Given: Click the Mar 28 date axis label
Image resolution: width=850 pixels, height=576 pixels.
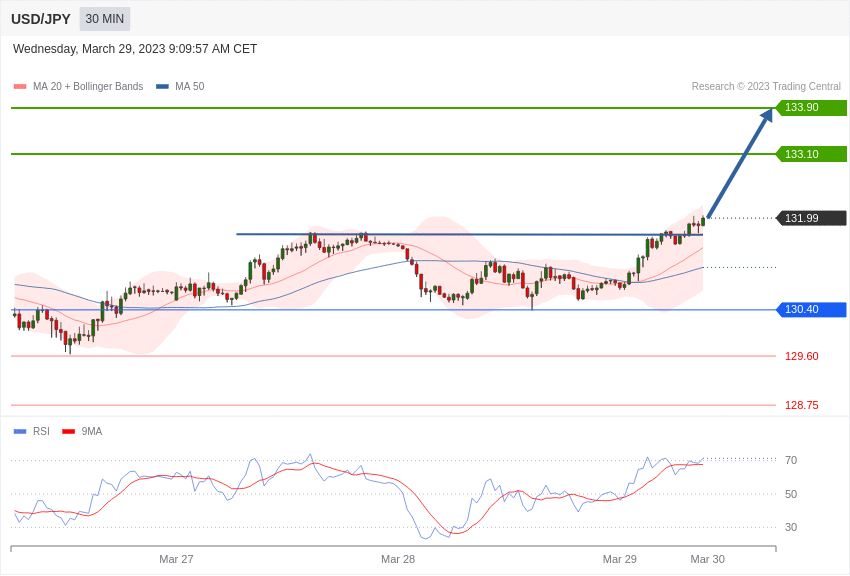Looking at the screenshot, I should [x=398, y=559].
